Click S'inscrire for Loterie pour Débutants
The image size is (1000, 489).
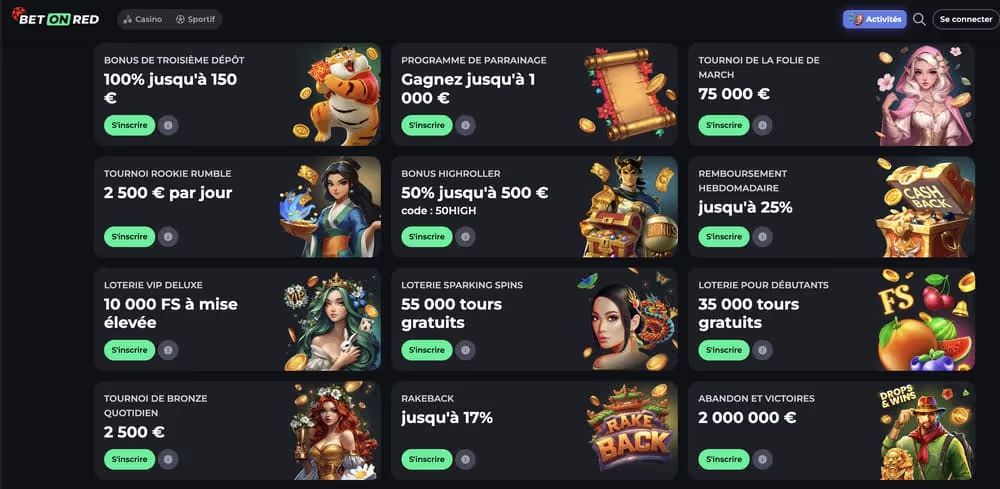724,350
